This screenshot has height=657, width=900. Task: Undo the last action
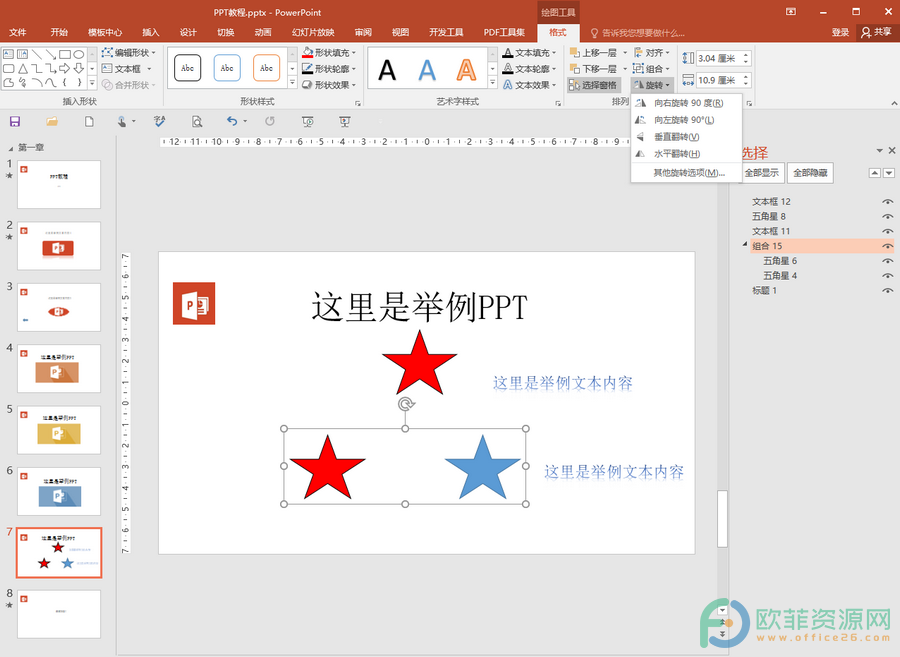point(232,121)
